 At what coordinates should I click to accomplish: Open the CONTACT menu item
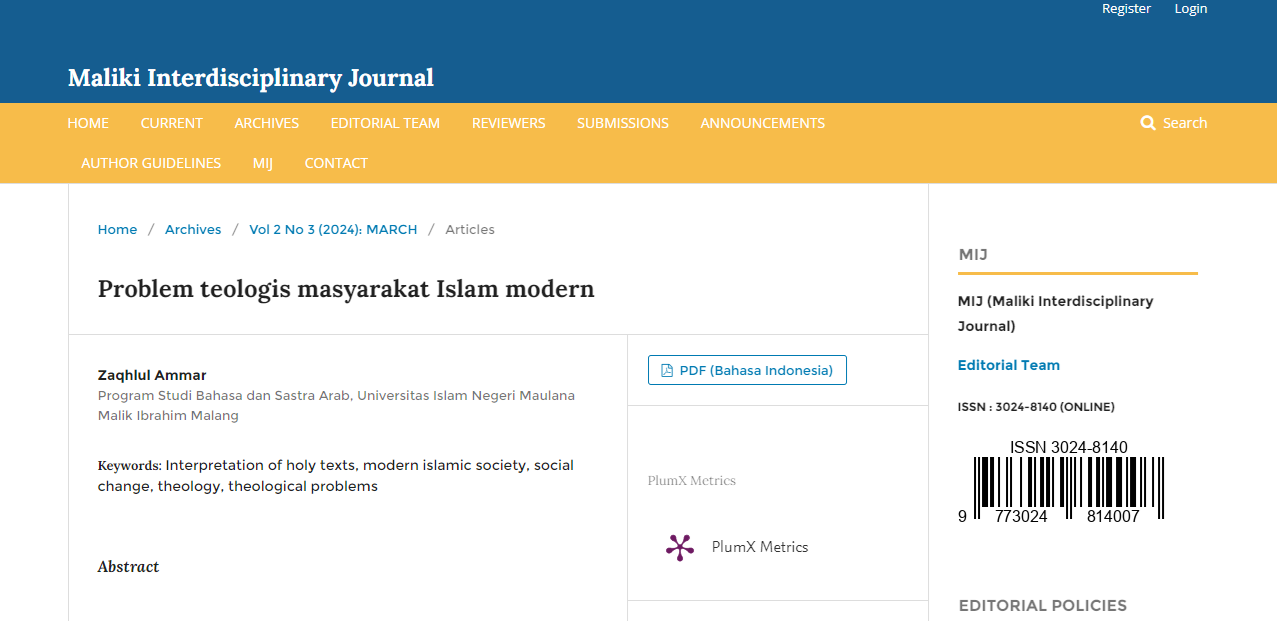pyautogui.click(x=336, y=163)
